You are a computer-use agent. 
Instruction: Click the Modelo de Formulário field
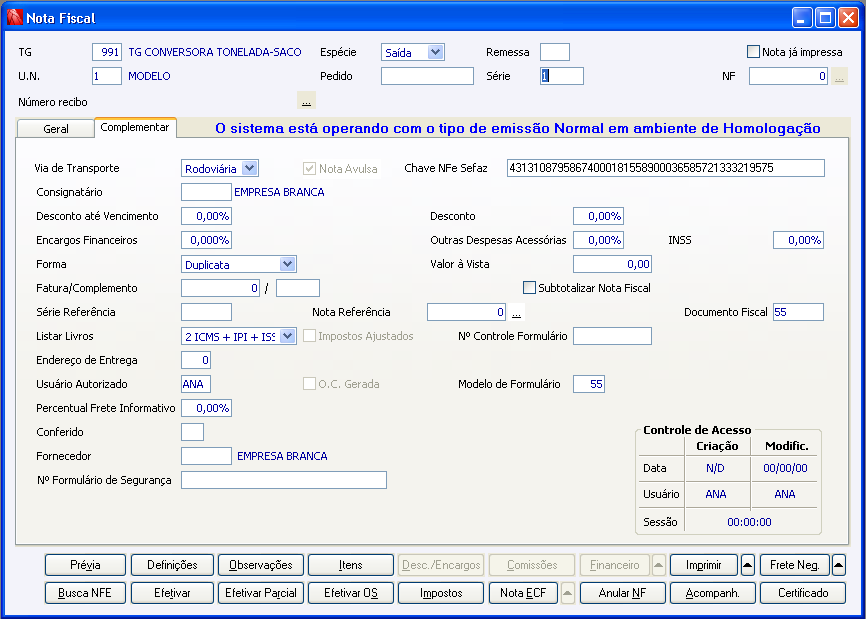[x=589, y=384]
